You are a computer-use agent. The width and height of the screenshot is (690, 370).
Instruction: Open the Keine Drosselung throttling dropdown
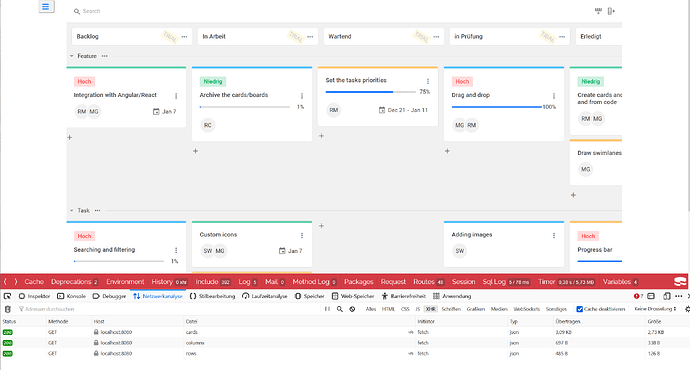[655, 309]
